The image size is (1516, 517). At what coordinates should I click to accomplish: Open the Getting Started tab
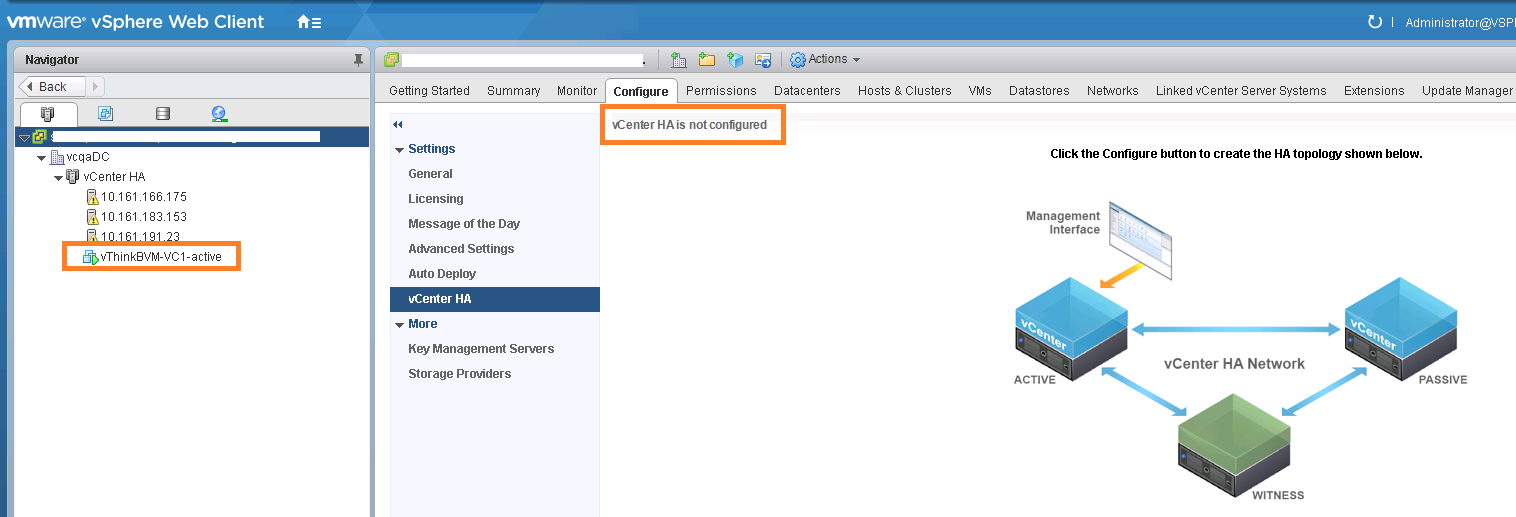tap(429, 91)
